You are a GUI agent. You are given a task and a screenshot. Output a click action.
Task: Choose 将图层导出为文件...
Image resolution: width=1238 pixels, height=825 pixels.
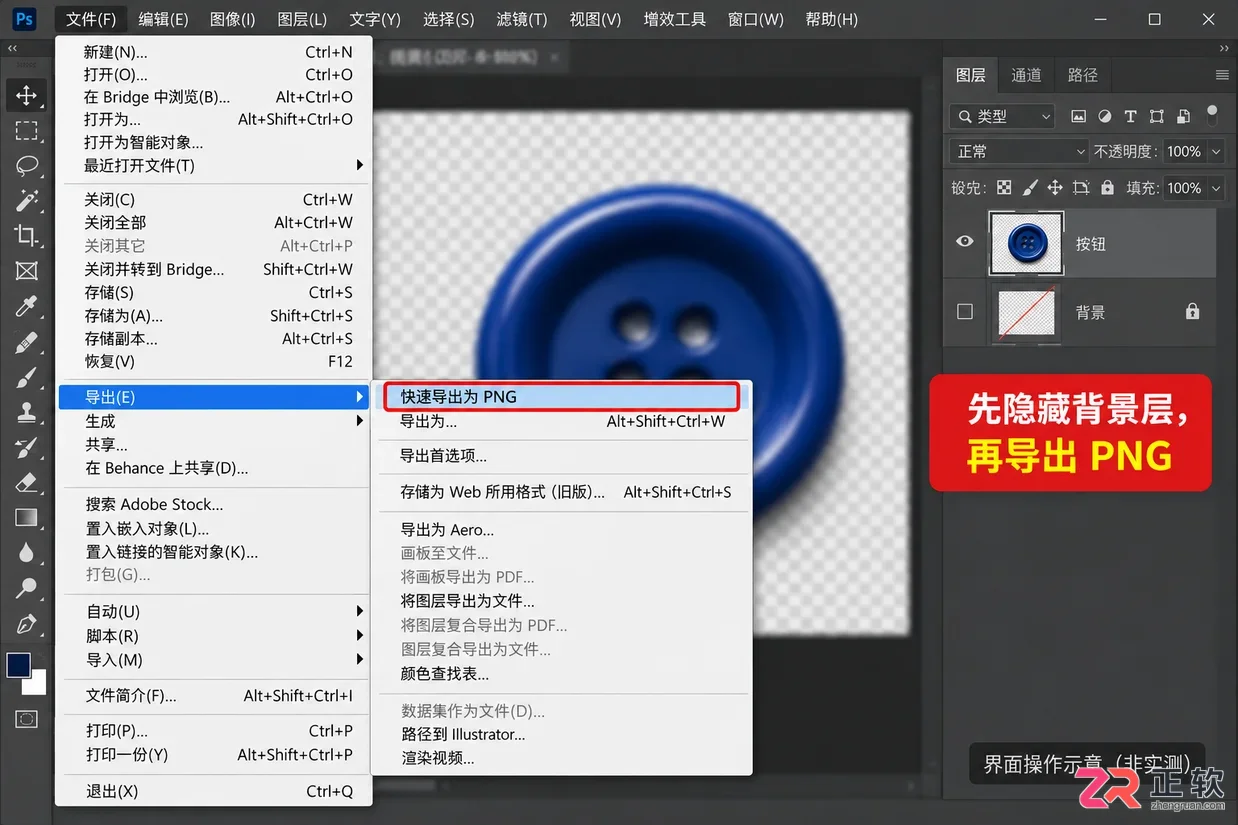(562, 601)
